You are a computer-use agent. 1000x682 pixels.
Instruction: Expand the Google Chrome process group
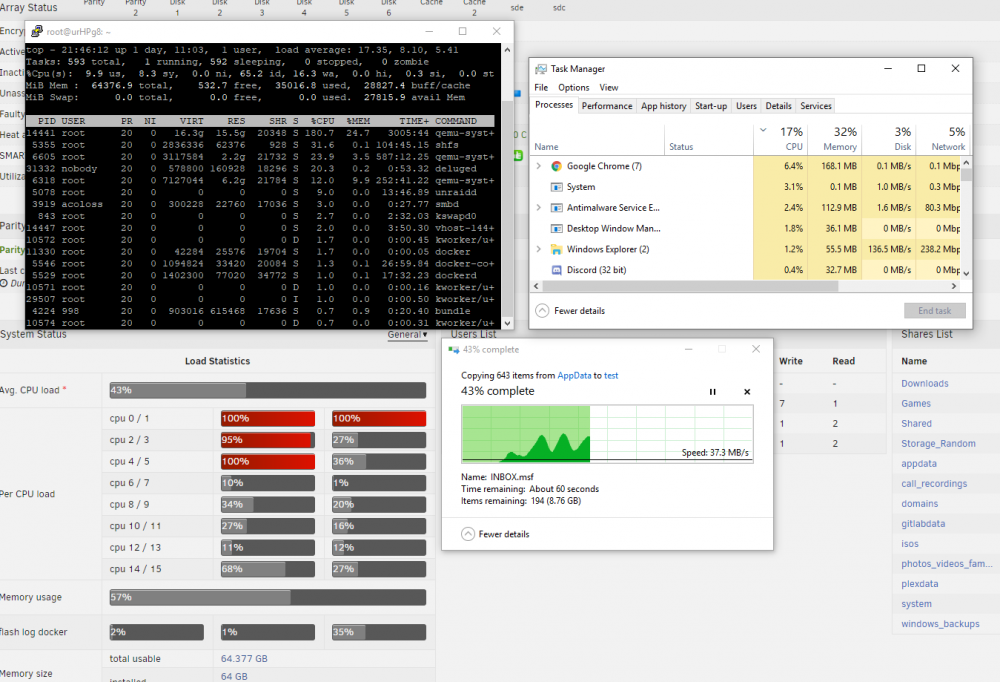coord(538,166)
